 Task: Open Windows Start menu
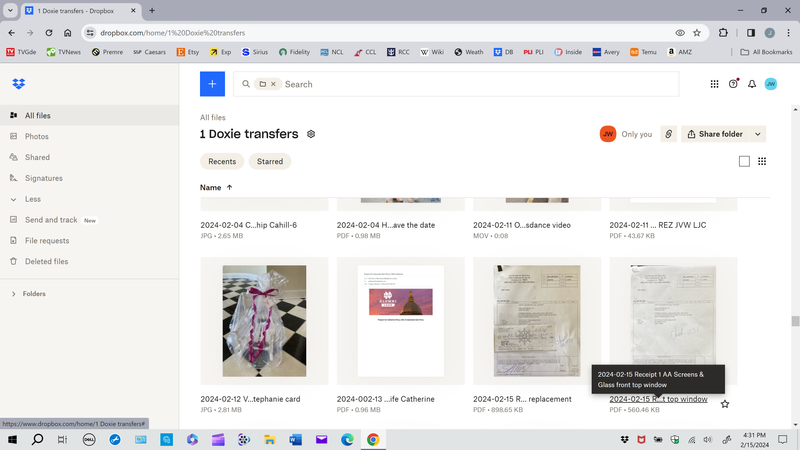click(x=12, y=440)
